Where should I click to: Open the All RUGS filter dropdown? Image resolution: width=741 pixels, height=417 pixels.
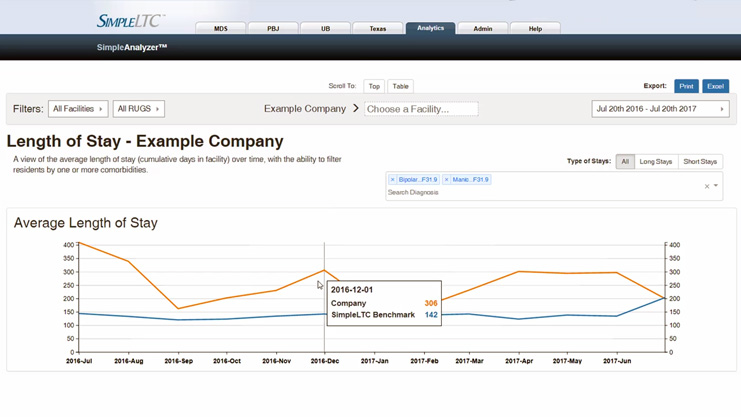pyautogui.click(x=138, y=109)
